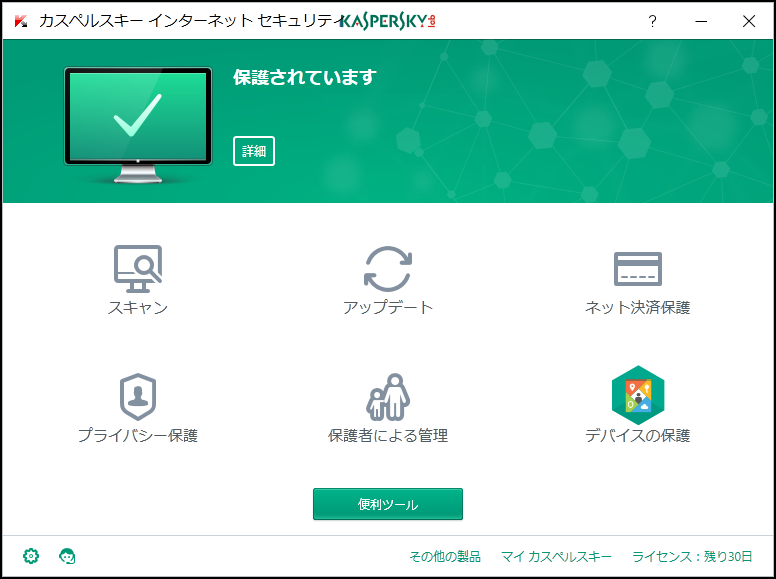The height and width of the screenshot is (579, 776).
Task: Click the protected monitor checkmark image
Action: click(x=138, y=125)
